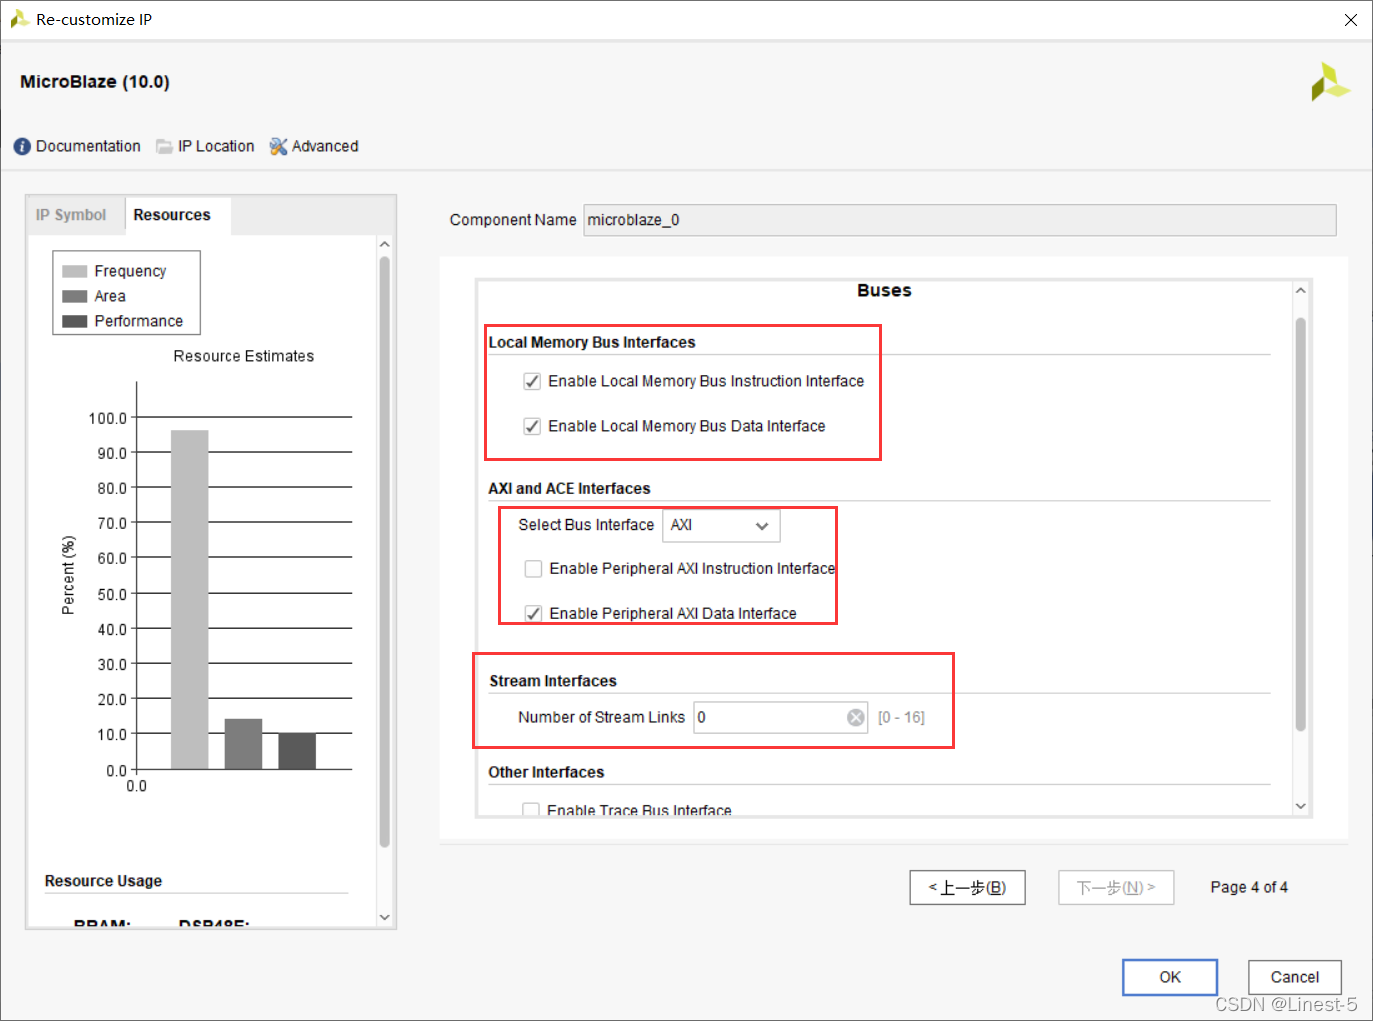Close the Re-customize IP dialog

(1351, 20)
